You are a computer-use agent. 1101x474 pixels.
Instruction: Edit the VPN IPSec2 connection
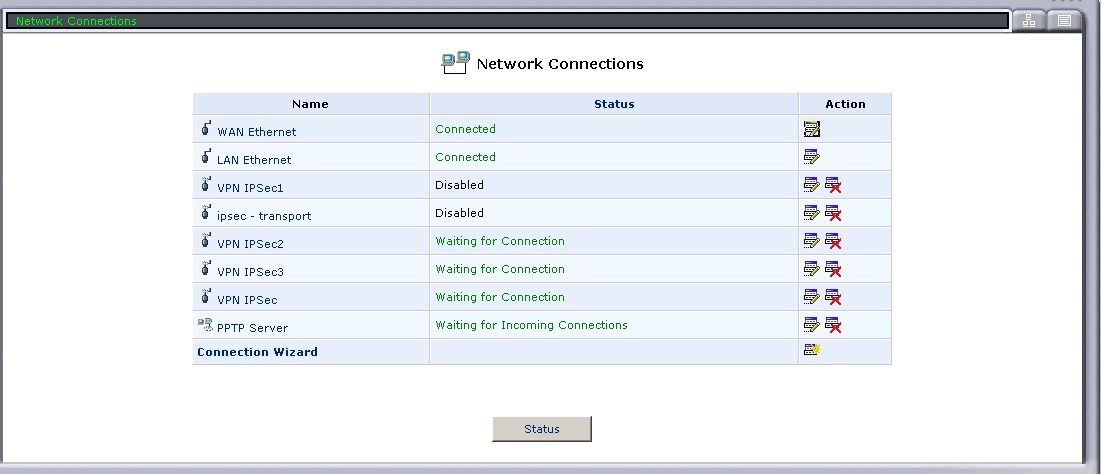pos(811,241)
